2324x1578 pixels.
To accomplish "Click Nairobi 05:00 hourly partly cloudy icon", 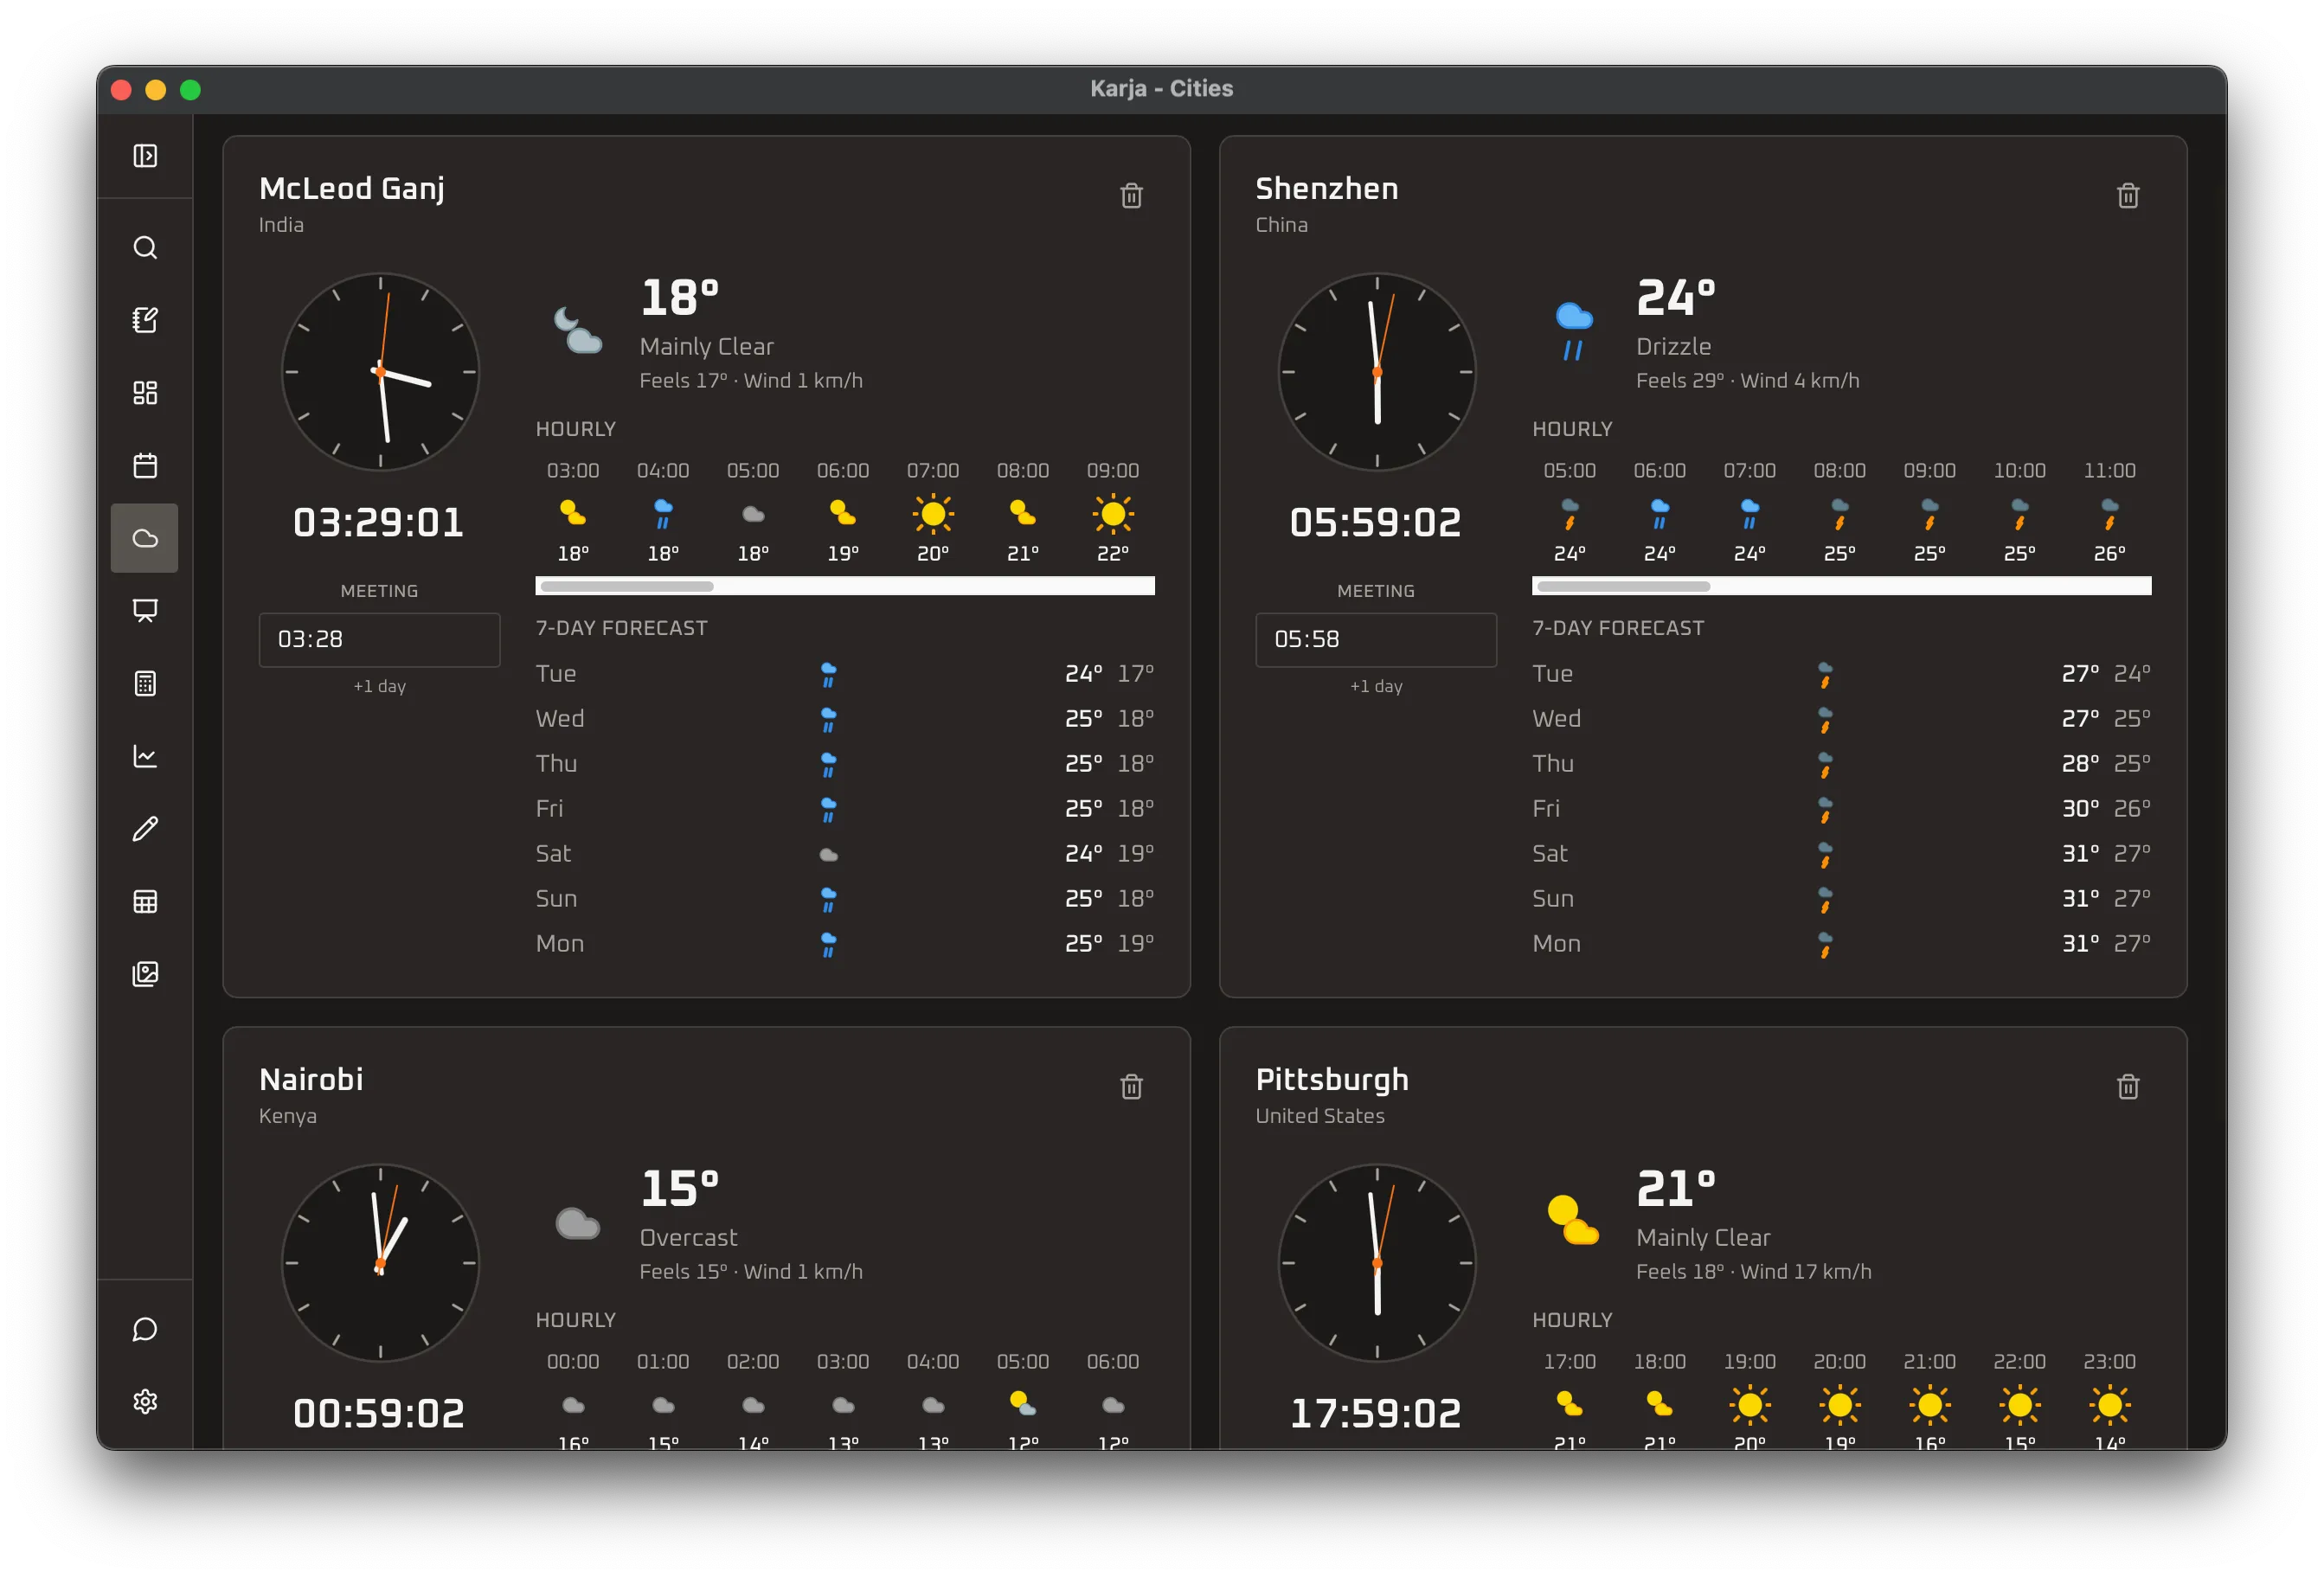I will click(1023, 1404).
